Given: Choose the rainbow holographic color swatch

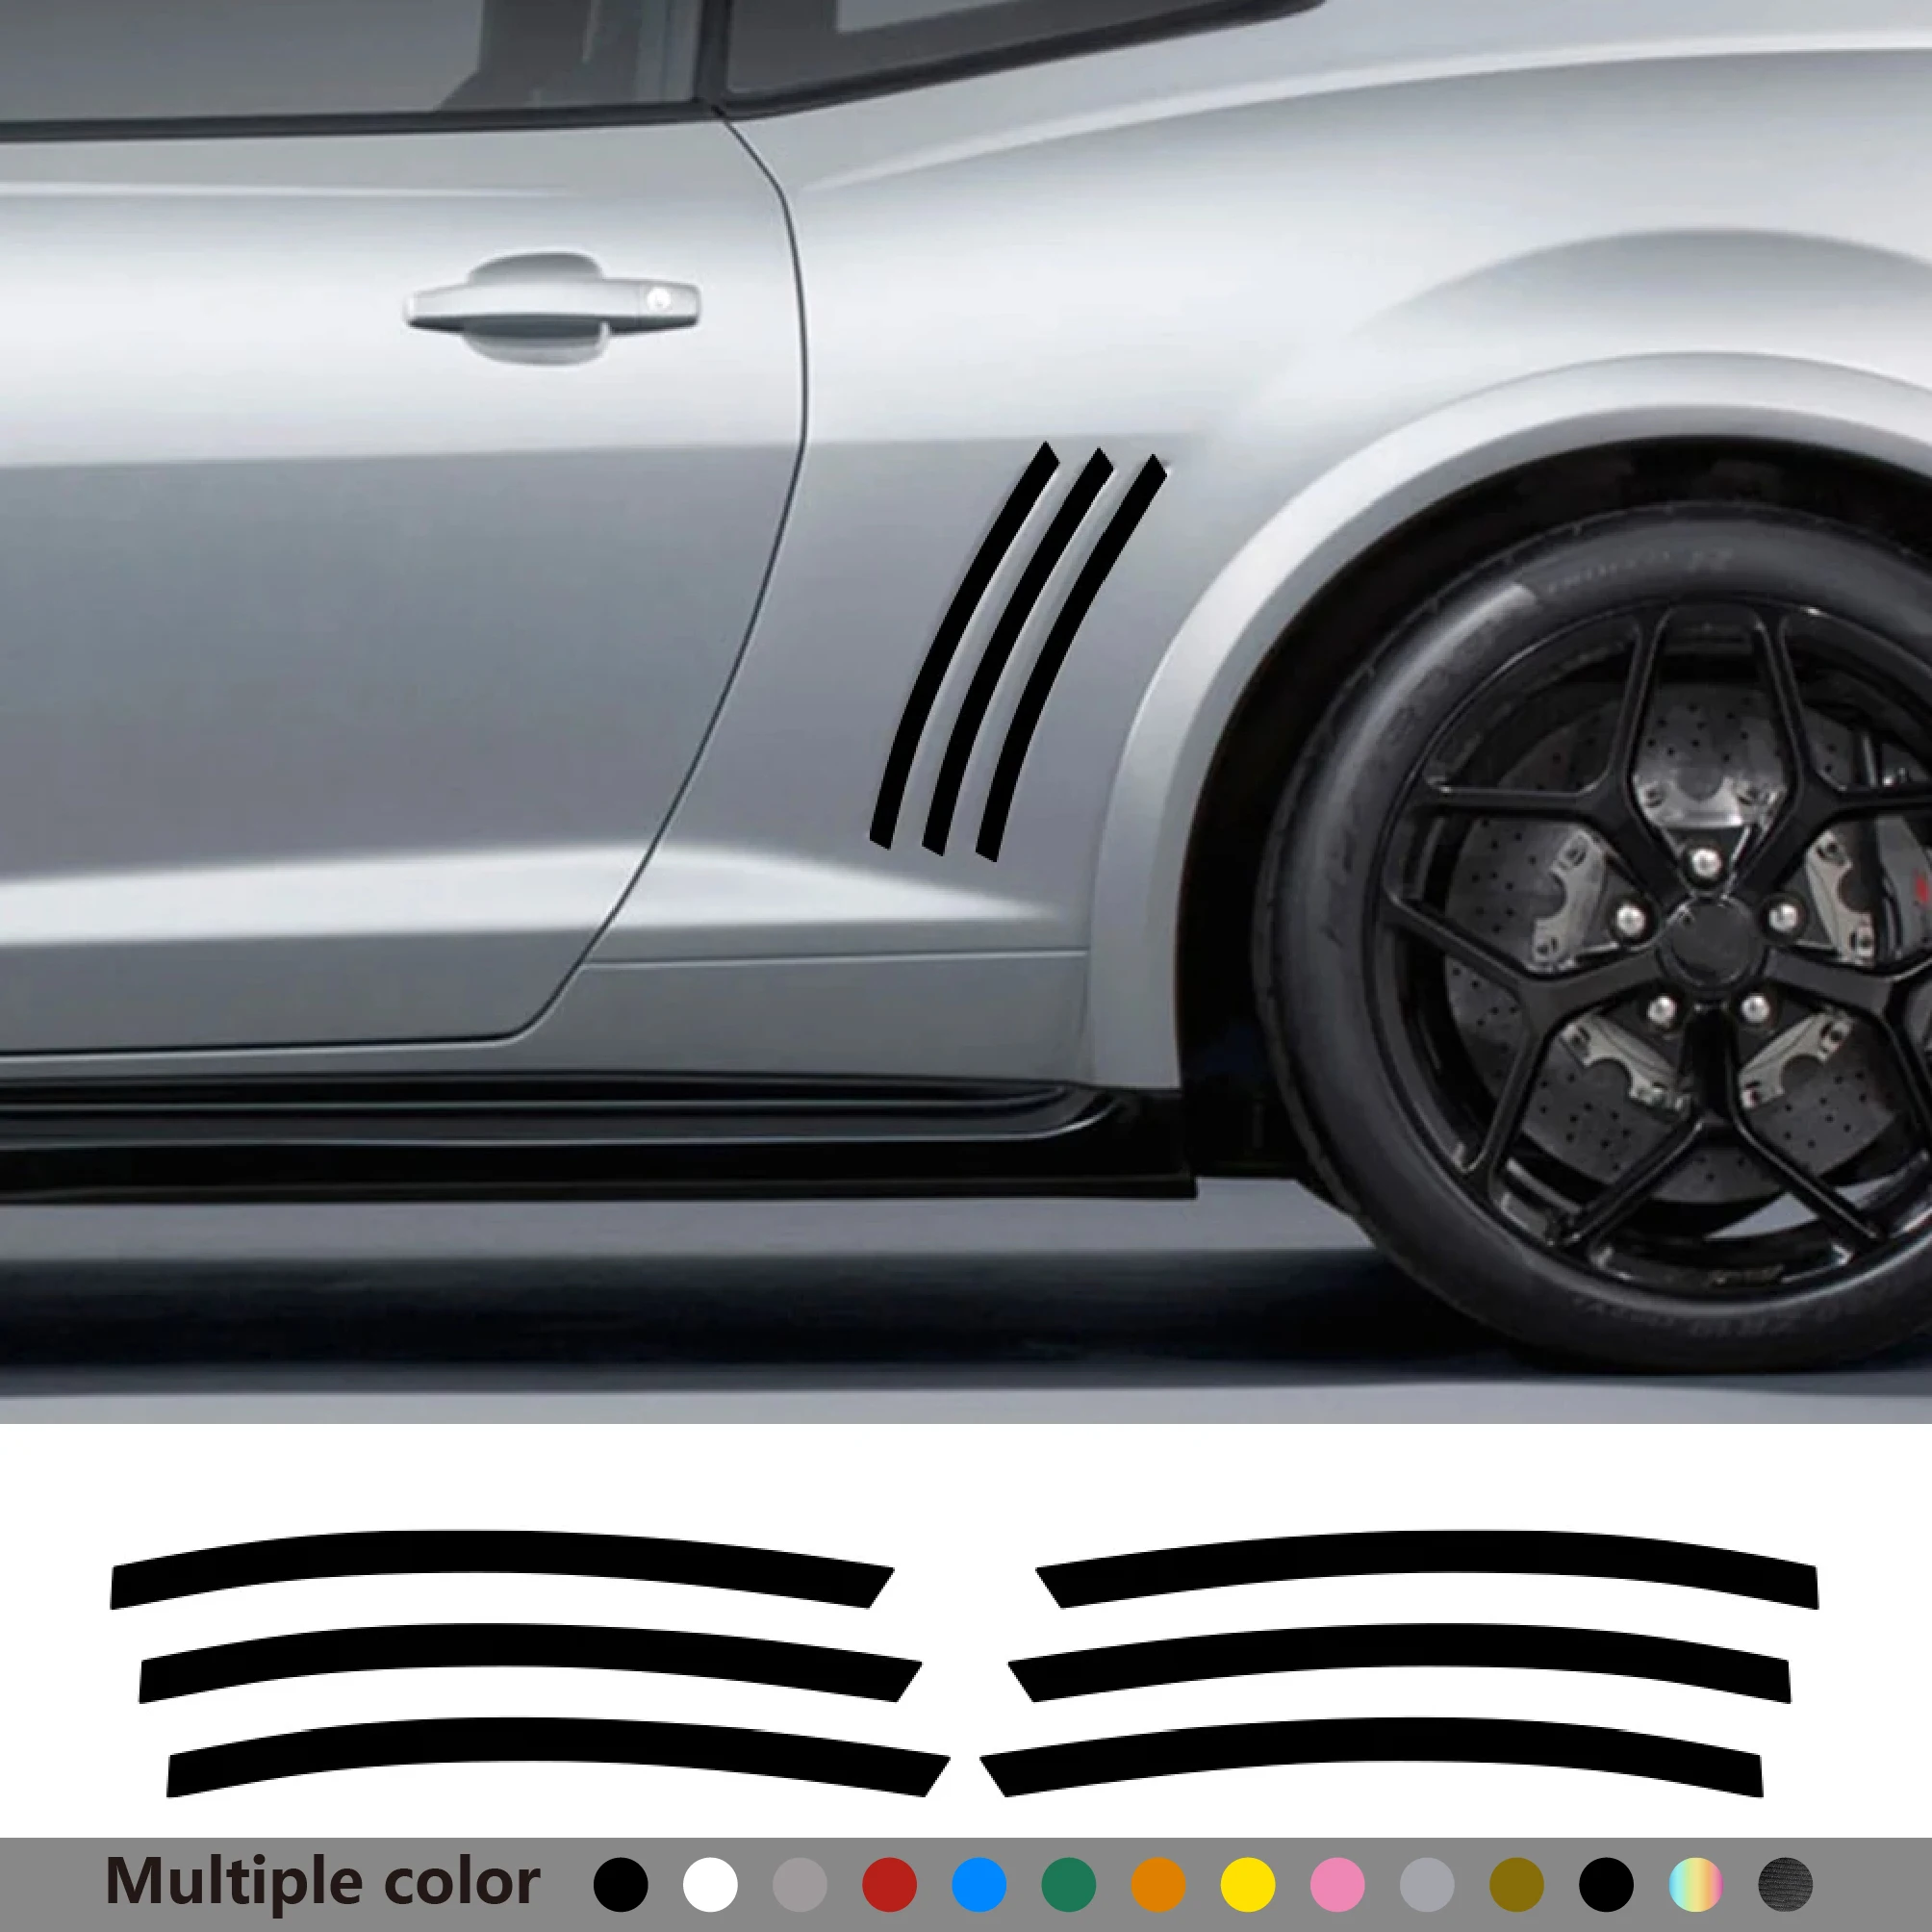Looking at the screenshot, I should 1695,1885.
